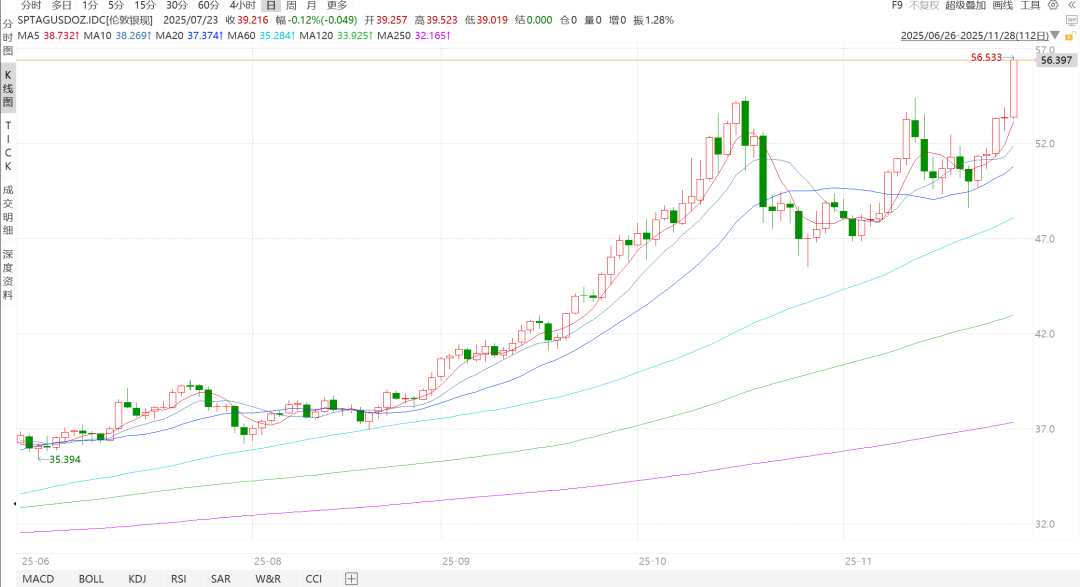Select the daily 日 timeframe
The image size is (1080, 587).
coord(271,6)
